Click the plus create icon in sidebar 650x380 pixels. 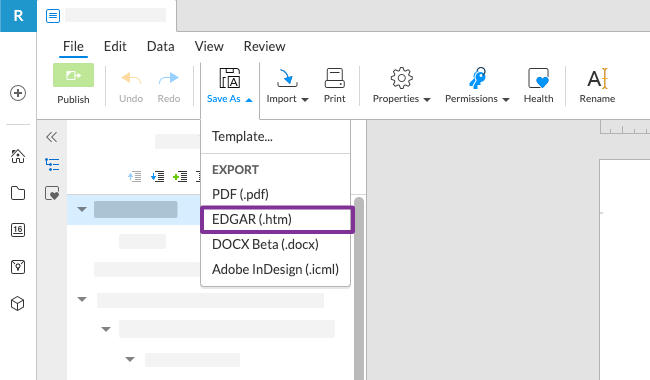[18, 93]
